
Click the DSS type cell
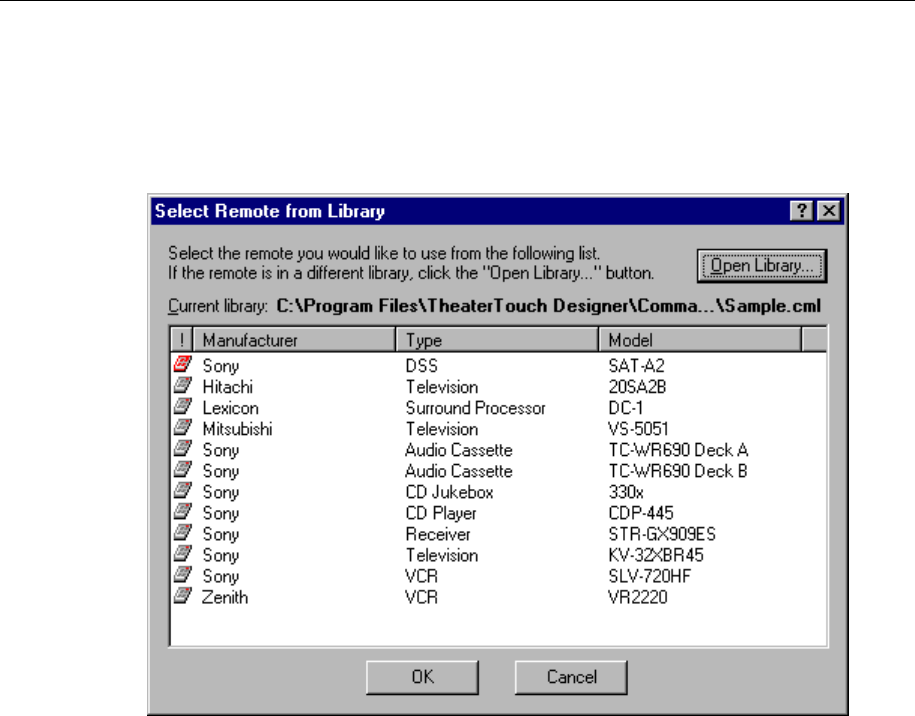pyautogui.click(x=421, y=366)
